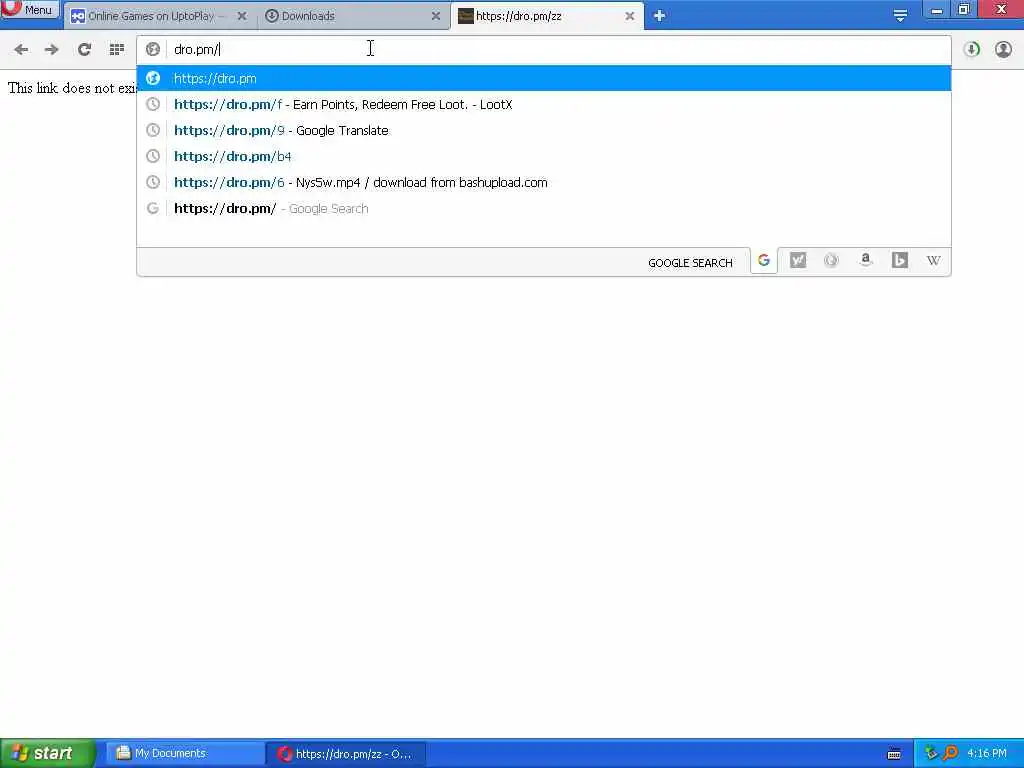This screenshot has height=768, width=1024.
Task: Select Google search engine icon
Action: [x=763, y=261]
